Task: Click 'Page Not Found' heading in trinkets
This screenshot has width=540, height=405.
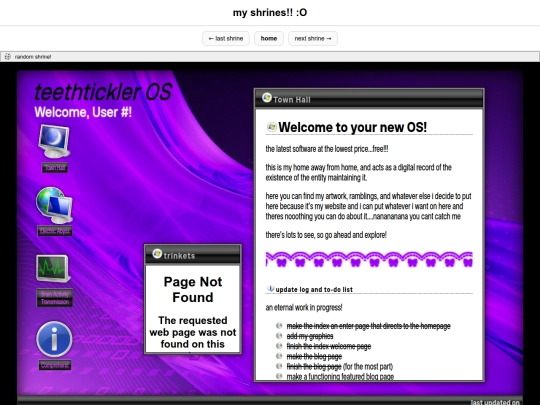Action: point(193,289)
